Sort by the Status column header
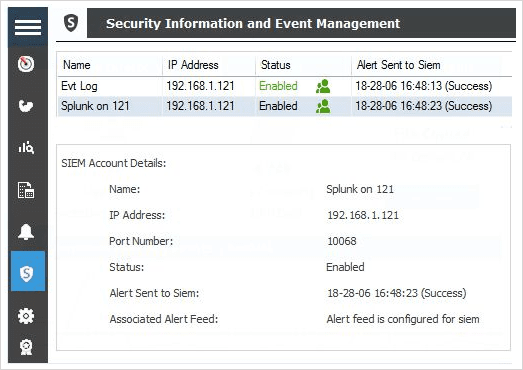Viewport: 523px width, 370px height. click(276, 65)
